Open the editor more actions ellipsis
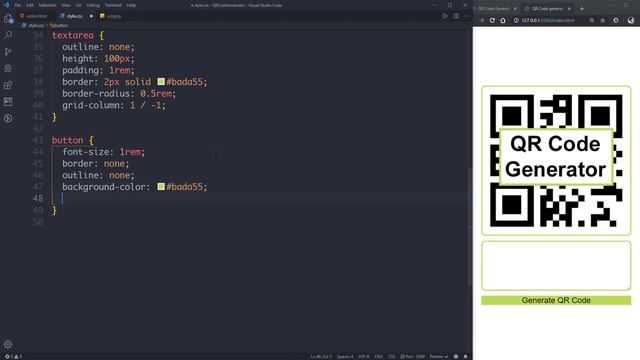 [x=466, y=16]
